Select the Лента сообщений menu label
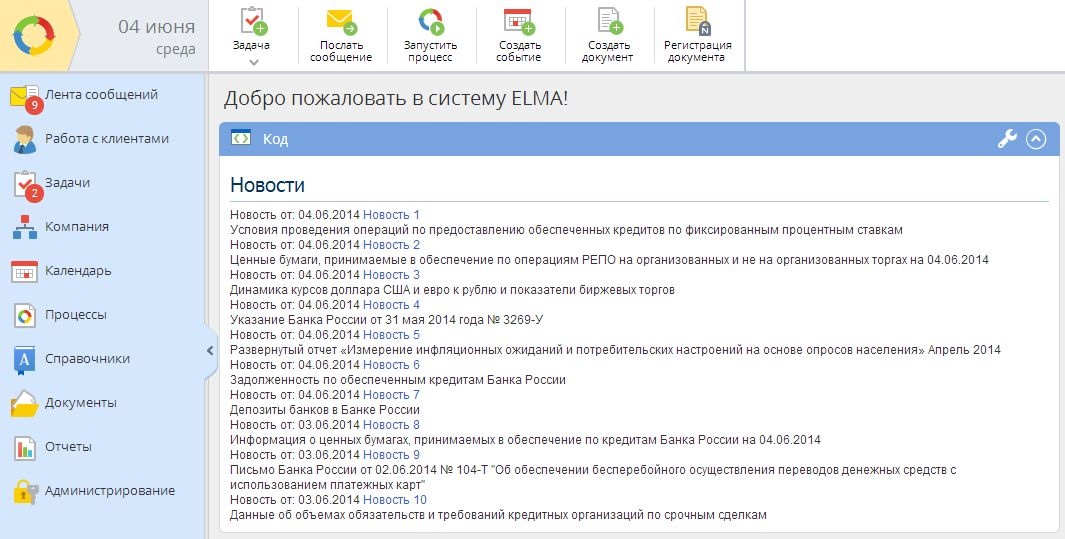 [x=101, y=94]
